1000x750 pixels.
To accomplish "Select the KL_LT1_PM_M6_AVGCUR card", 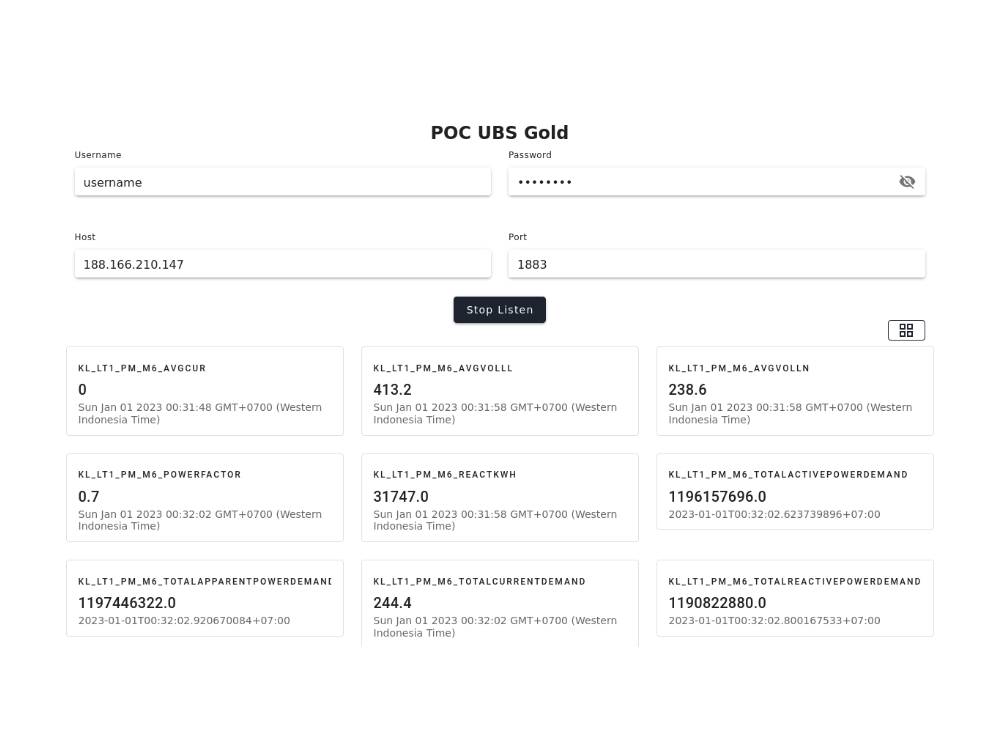I will (x=205, y=391).
